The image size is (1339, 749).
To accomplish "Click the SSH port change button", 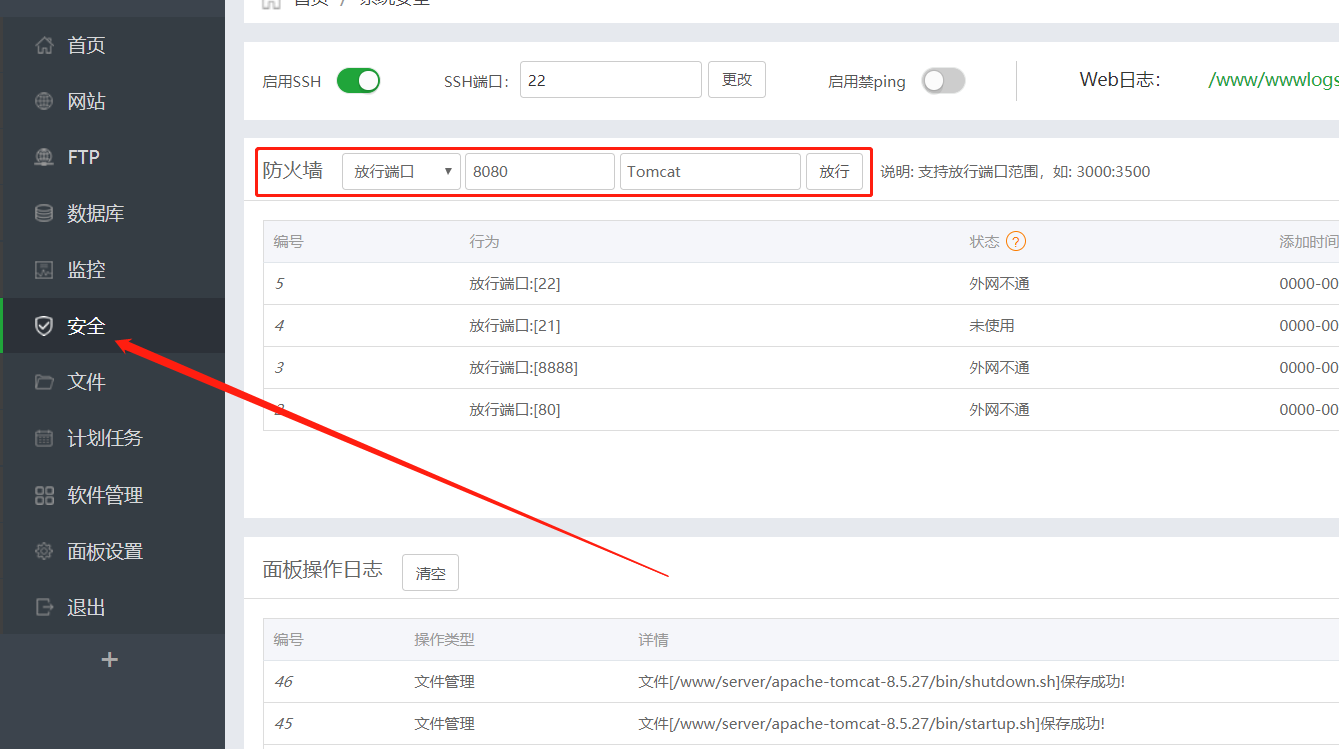I will pos(736,80).
